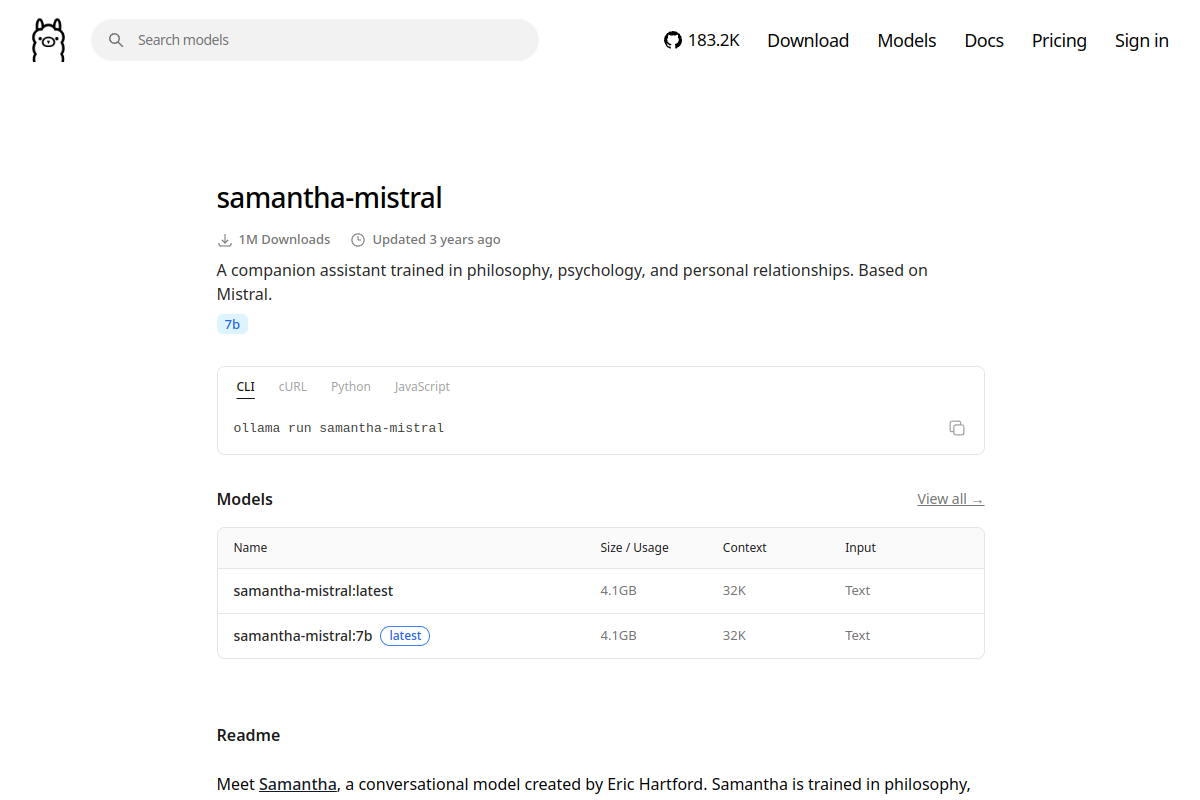This screenshot has height=800, width=1200.
Task: Go to the Download page
Action: pos(808,40)
